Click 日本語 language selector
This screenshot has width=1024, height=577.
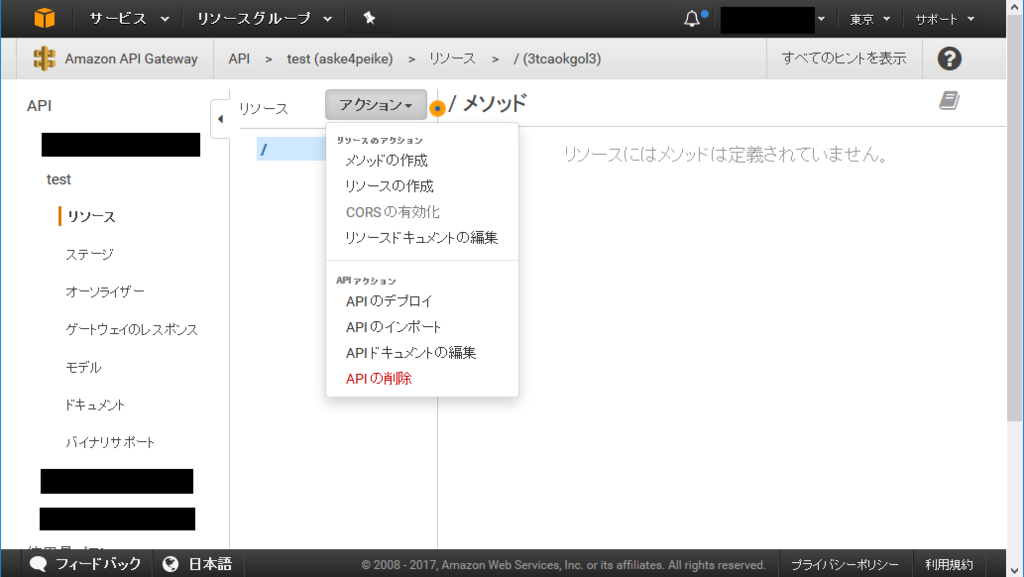(210, 564)
